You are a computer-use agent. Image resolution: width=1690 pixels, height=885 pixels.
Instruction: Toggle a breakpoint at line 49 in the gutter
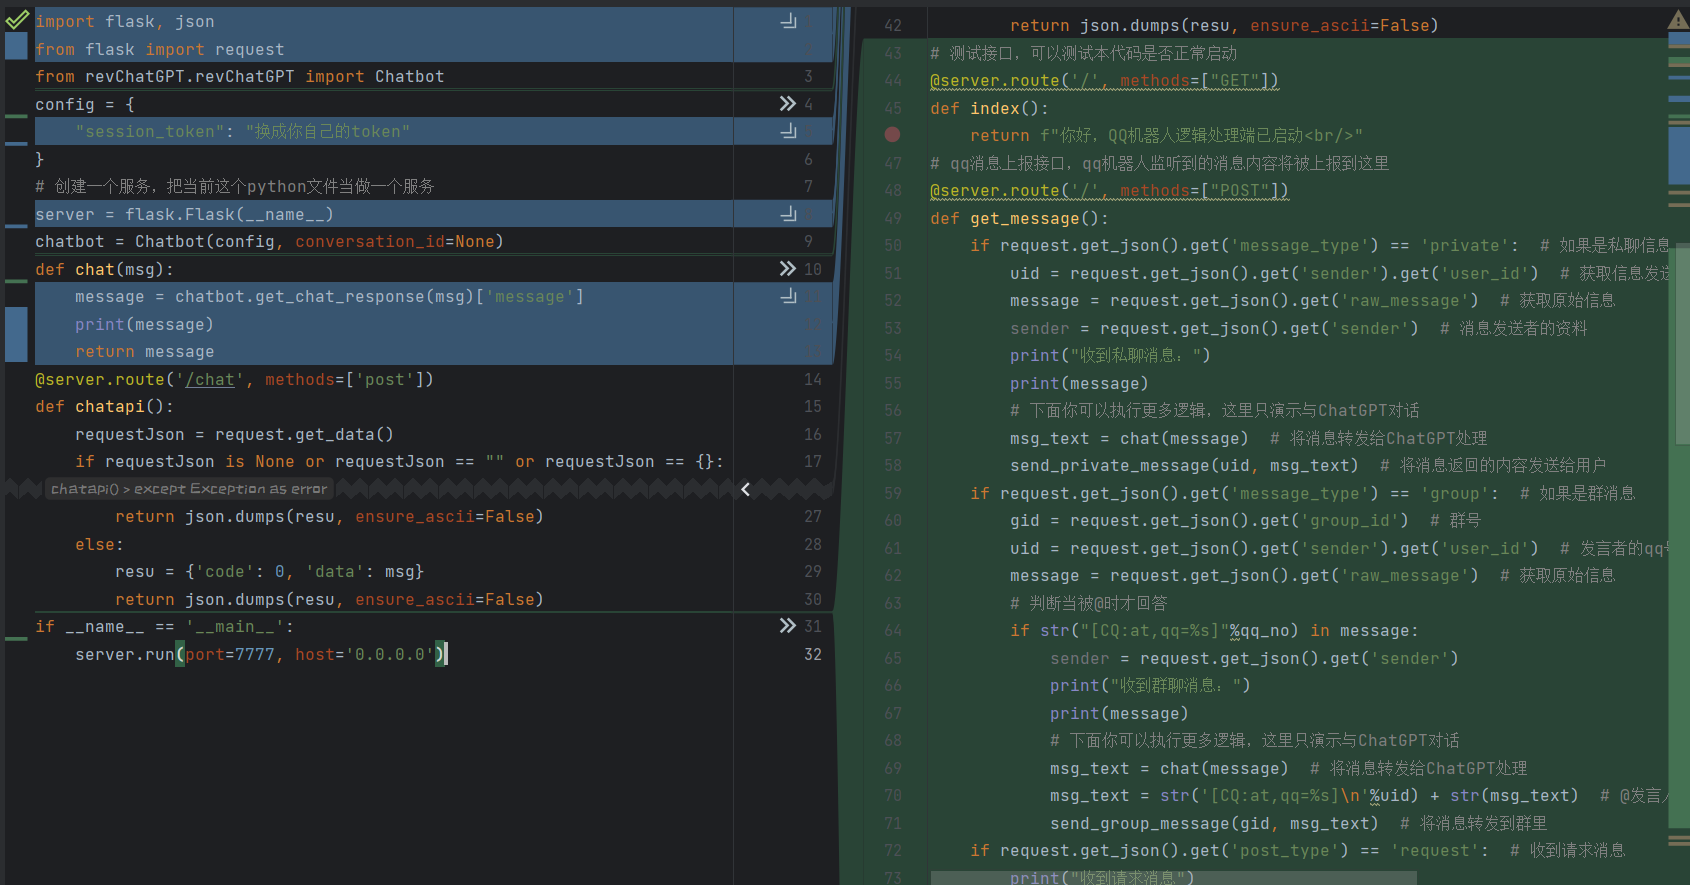point(893,218)
